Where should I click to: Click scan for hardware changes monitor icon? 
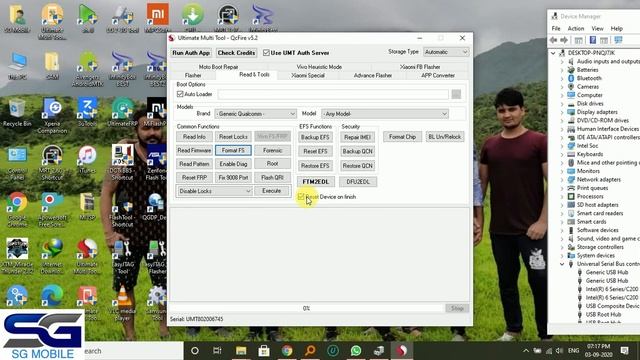[x=618, y=40]
